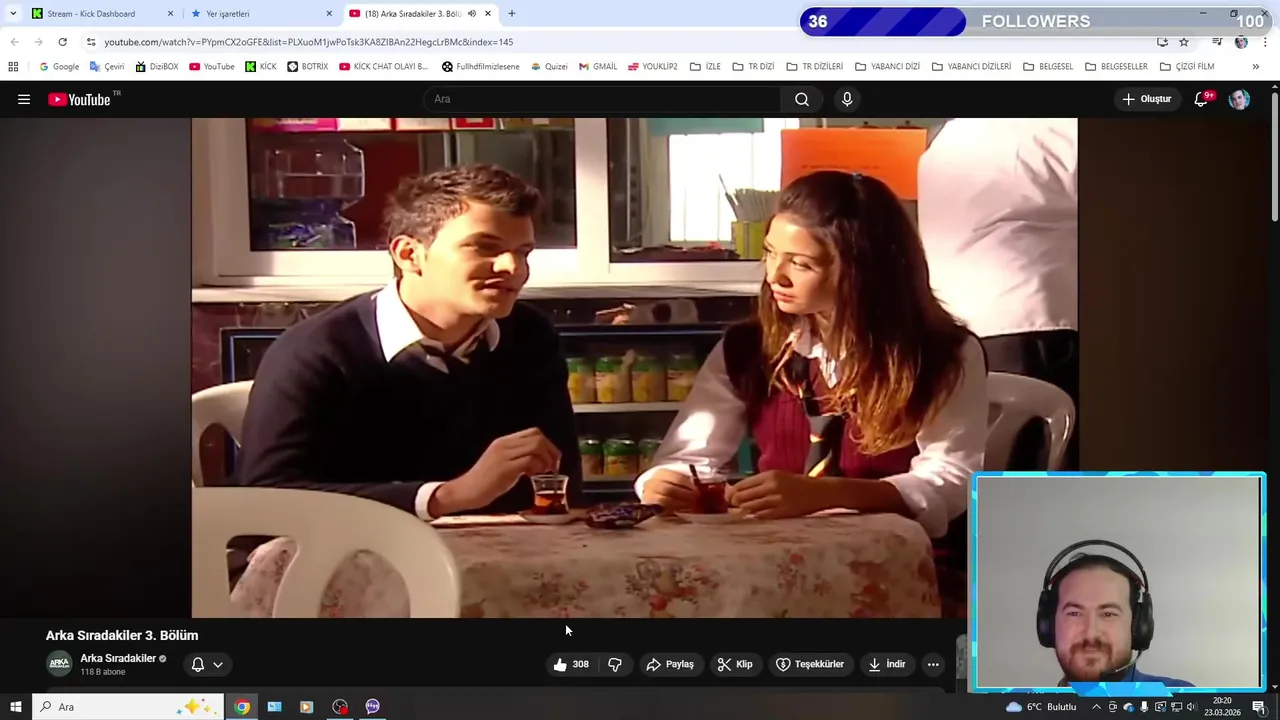View site information icon in address bar
This screenshot has width=1280, height=720.
click(91, 42)
